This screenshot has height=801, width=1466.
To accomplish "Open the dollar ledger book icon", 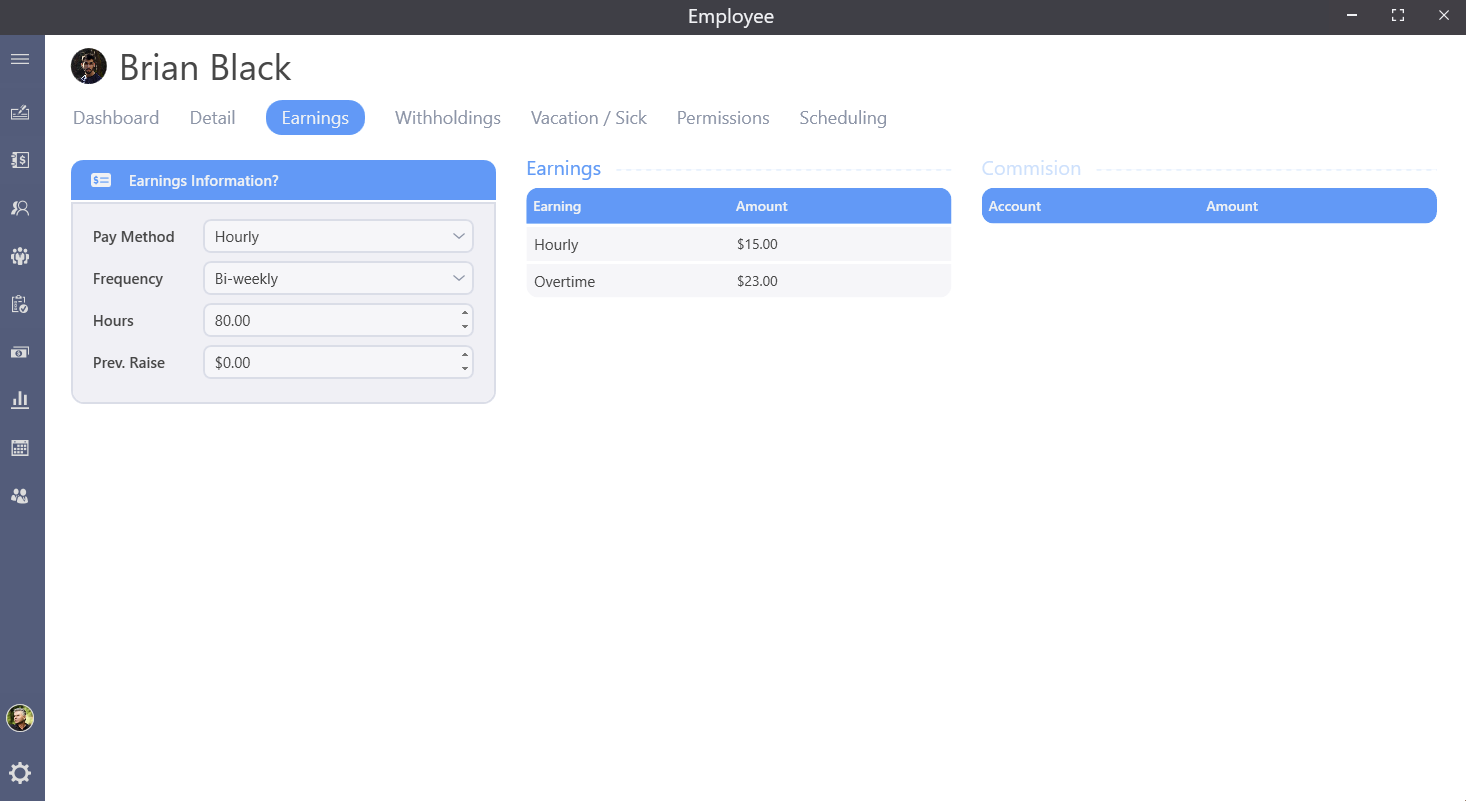I will (20, 160).
